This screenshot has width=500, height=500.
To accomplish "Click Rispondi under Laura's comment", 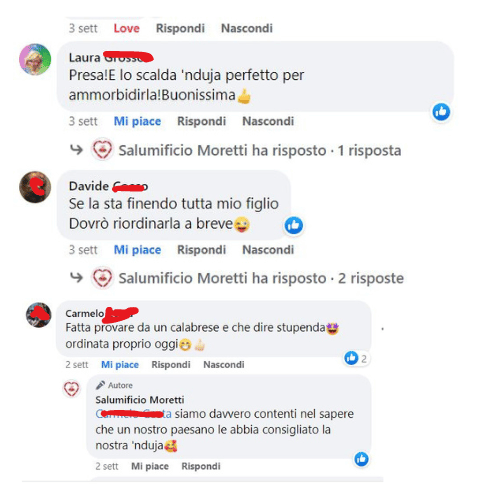I will click(x=201, y=121).
